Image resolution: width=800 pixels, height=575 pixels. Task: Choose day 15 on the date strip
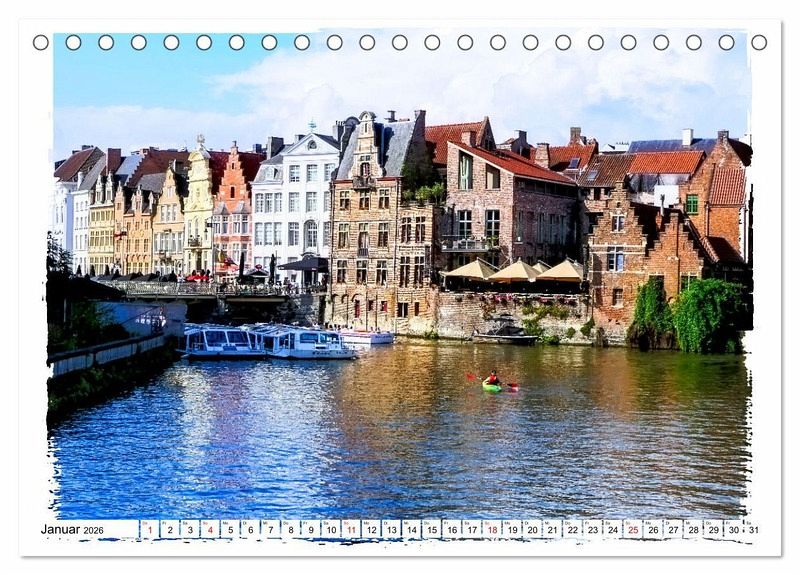(x=432, y=529)
